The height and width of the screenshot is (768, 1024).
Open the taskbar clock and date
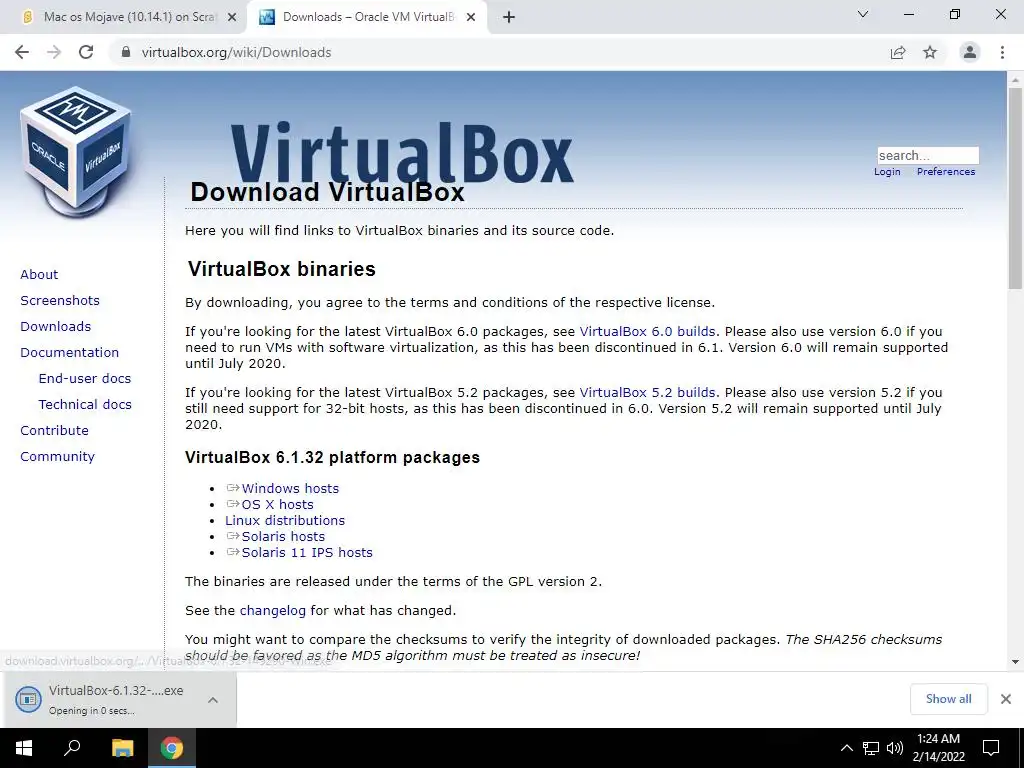[938, 748]
